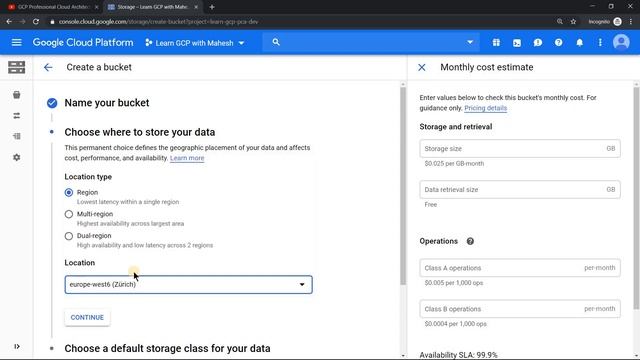The height and width of the screenshot is (360, 640).
Task: Click the $0.0004 per 1,000 ops text
Action: 456,324
